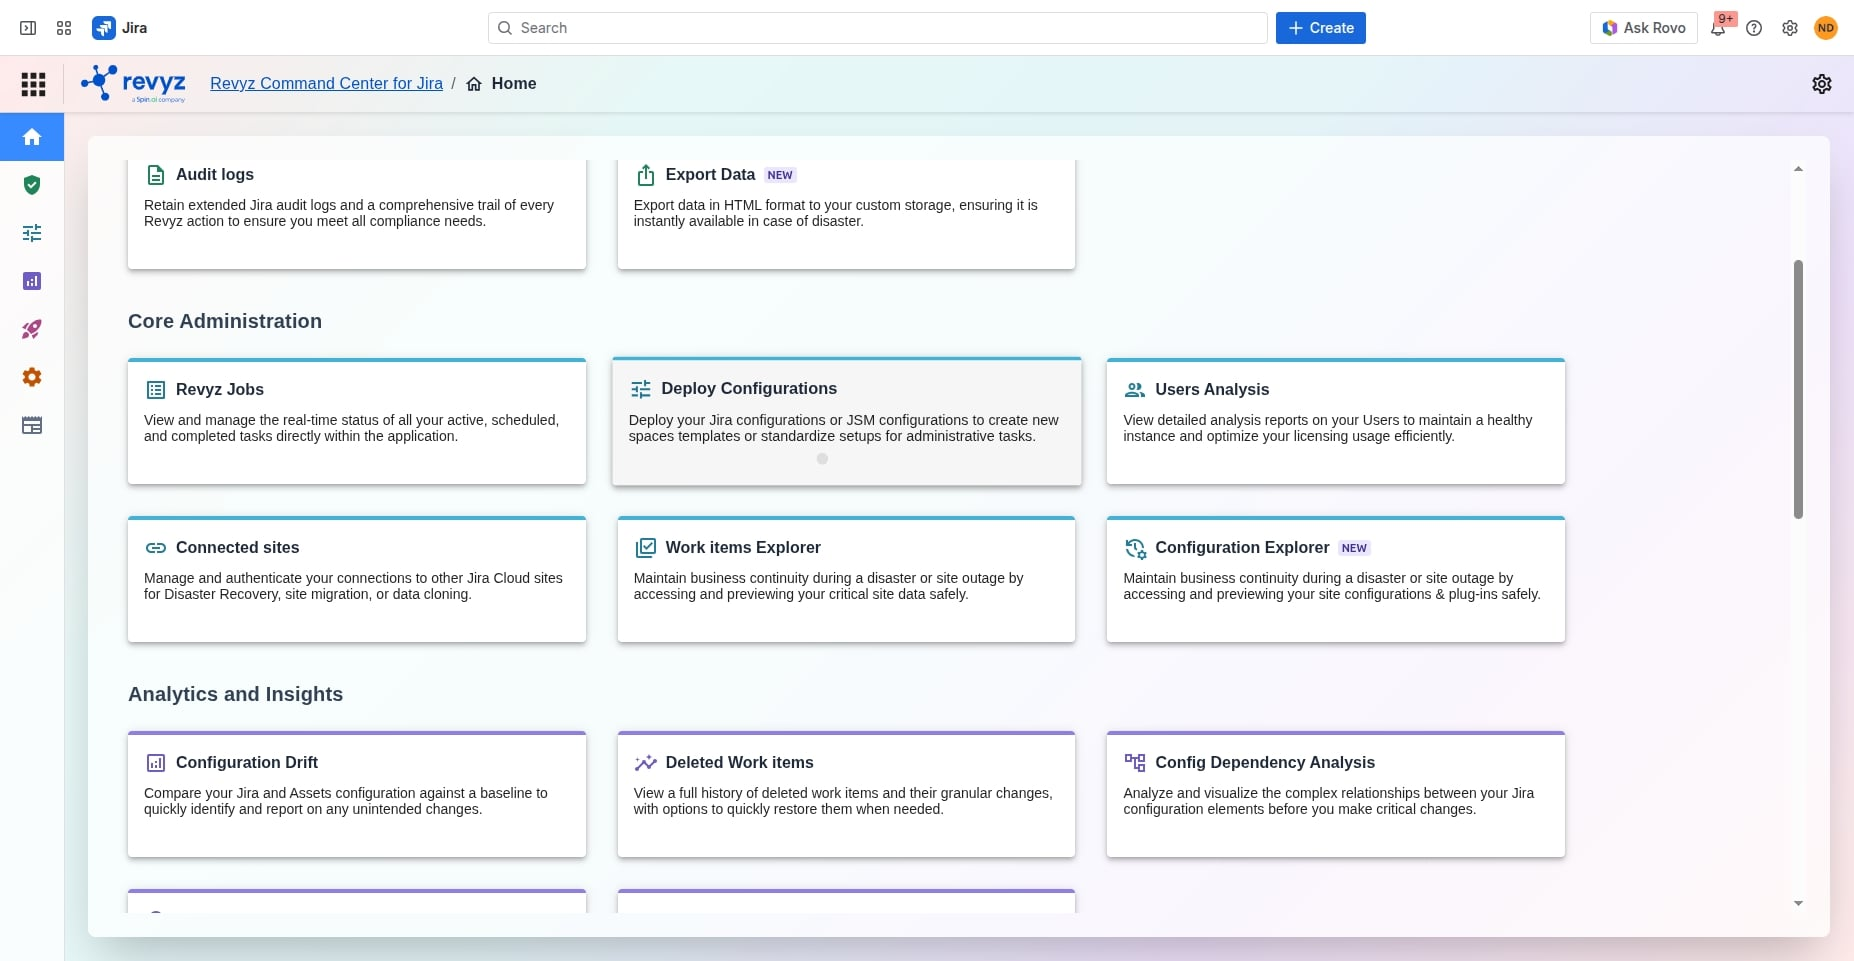1854x961 pixels.
Task: Open Revyz Command Center for Jira link
Action: [326, 84]
